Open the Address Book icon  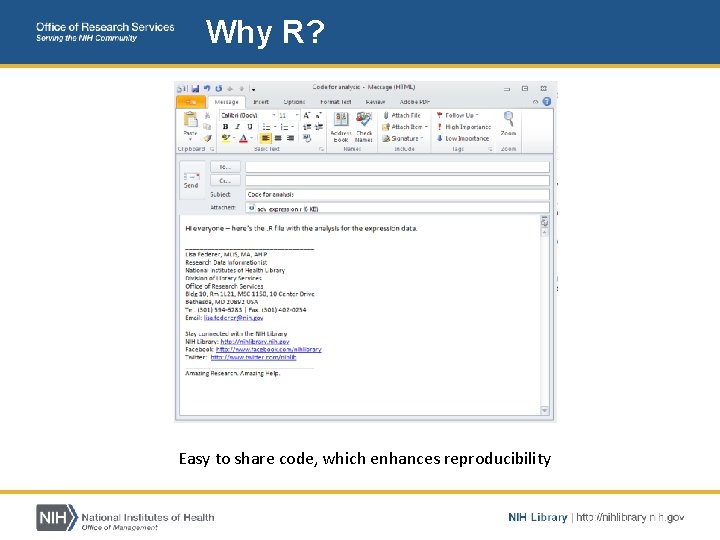pyautogui.click(x=341, y=120)
